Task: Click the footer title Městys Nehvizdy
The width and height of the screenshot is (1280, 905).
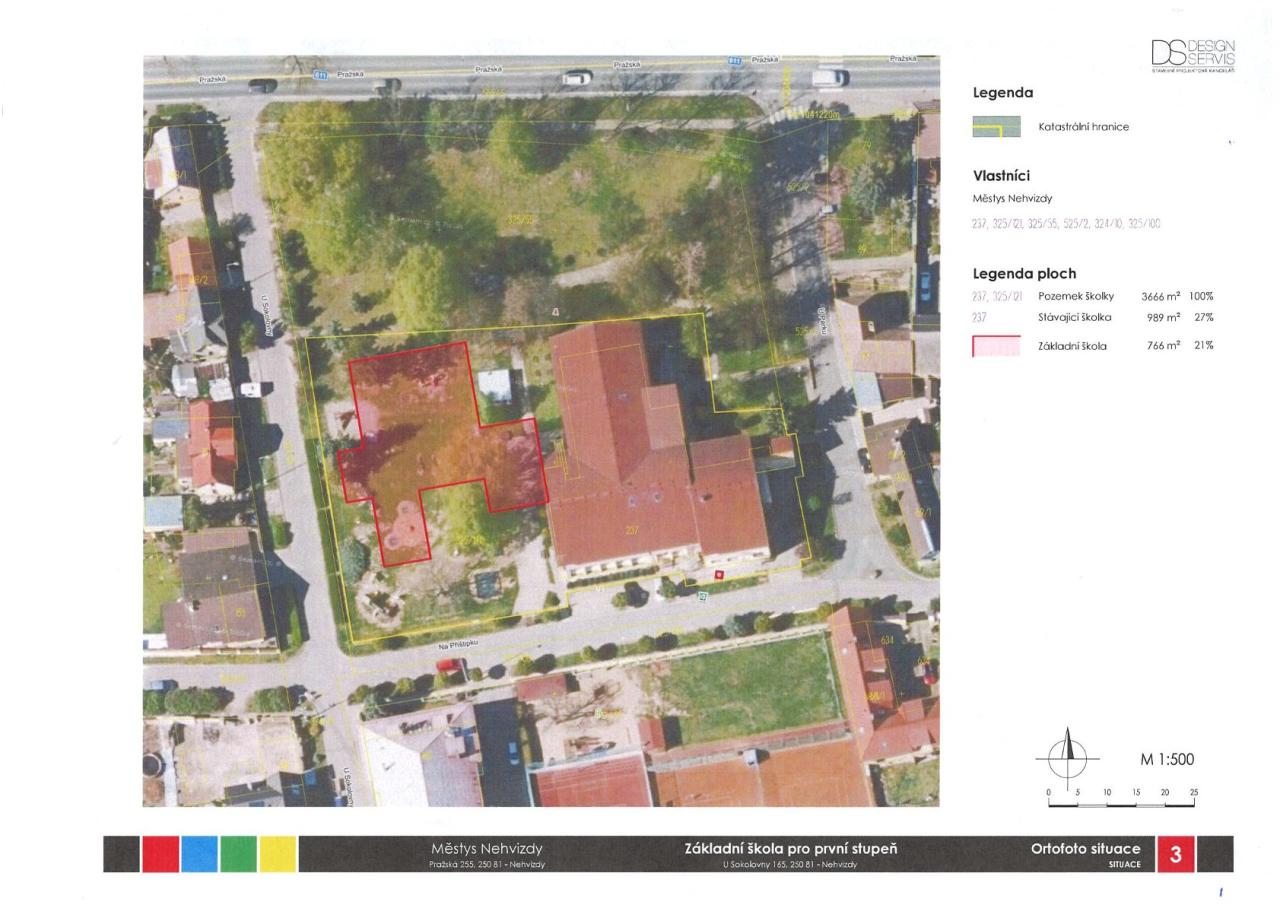Action: 486,849
